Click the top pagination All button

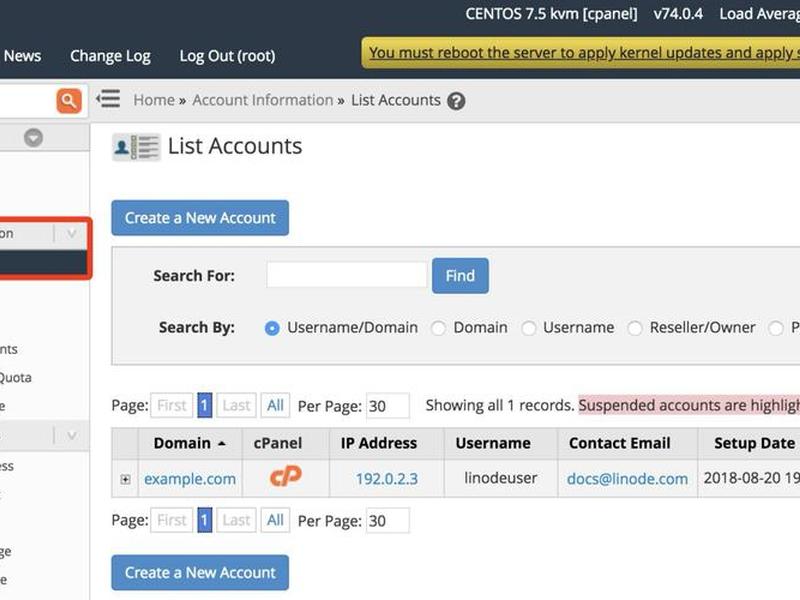pyautogui.click(x=276, y=406)
